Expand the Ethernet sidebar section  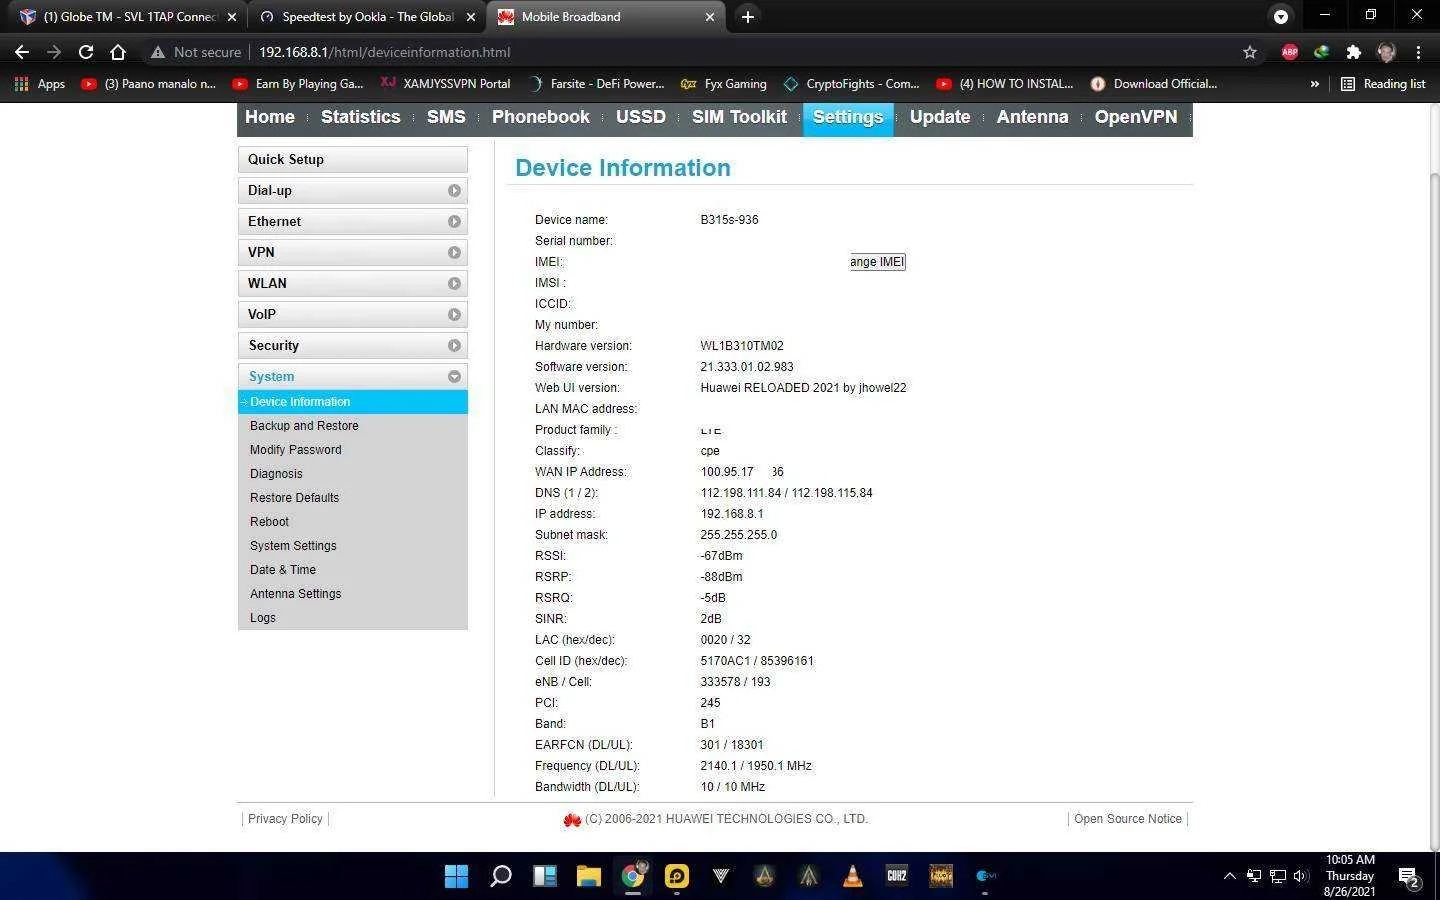353,221
